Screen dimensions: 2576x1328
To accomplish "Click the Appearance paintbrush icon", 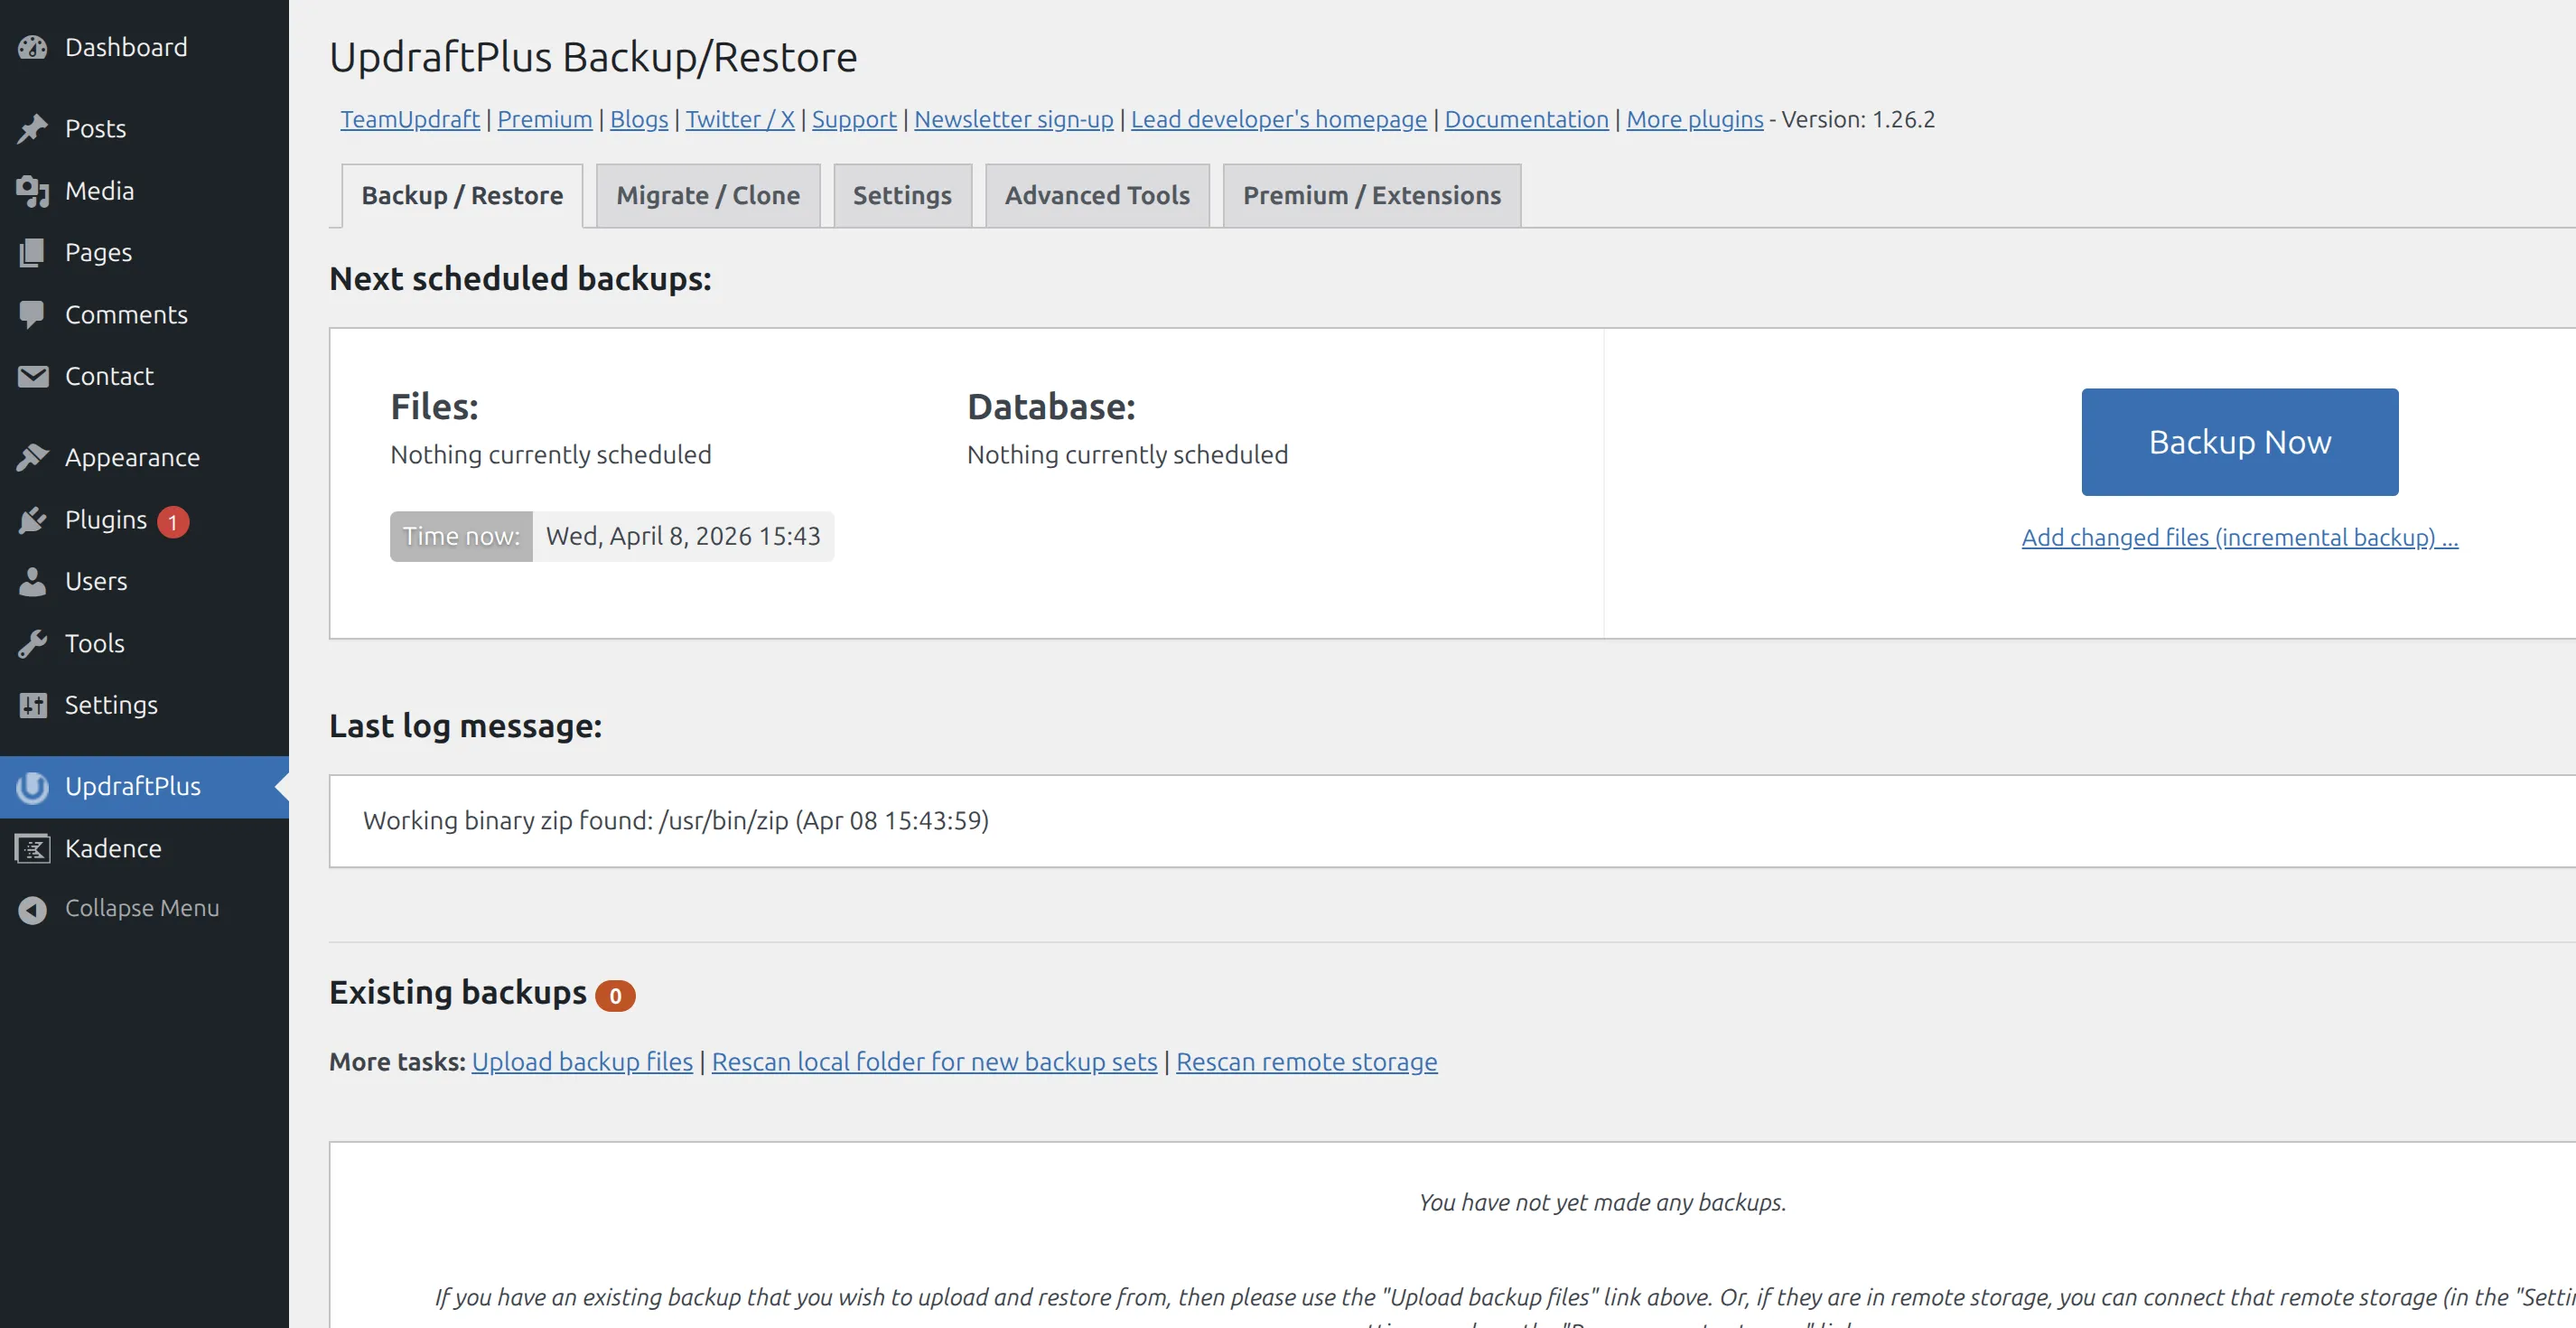I will [32, 457].
